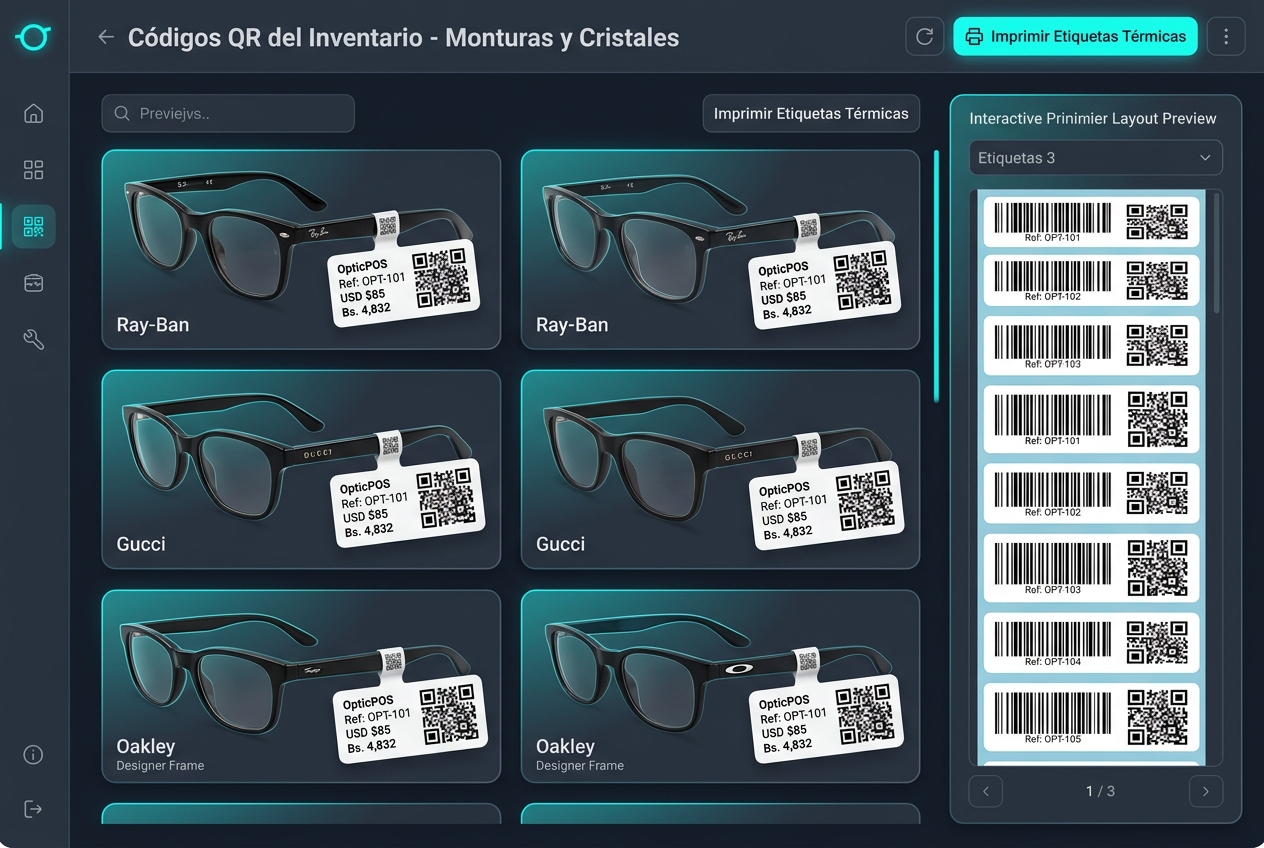Open the Etiquetas 3 dropdown
This screenshot has width=1264, height=848.
1096,158
